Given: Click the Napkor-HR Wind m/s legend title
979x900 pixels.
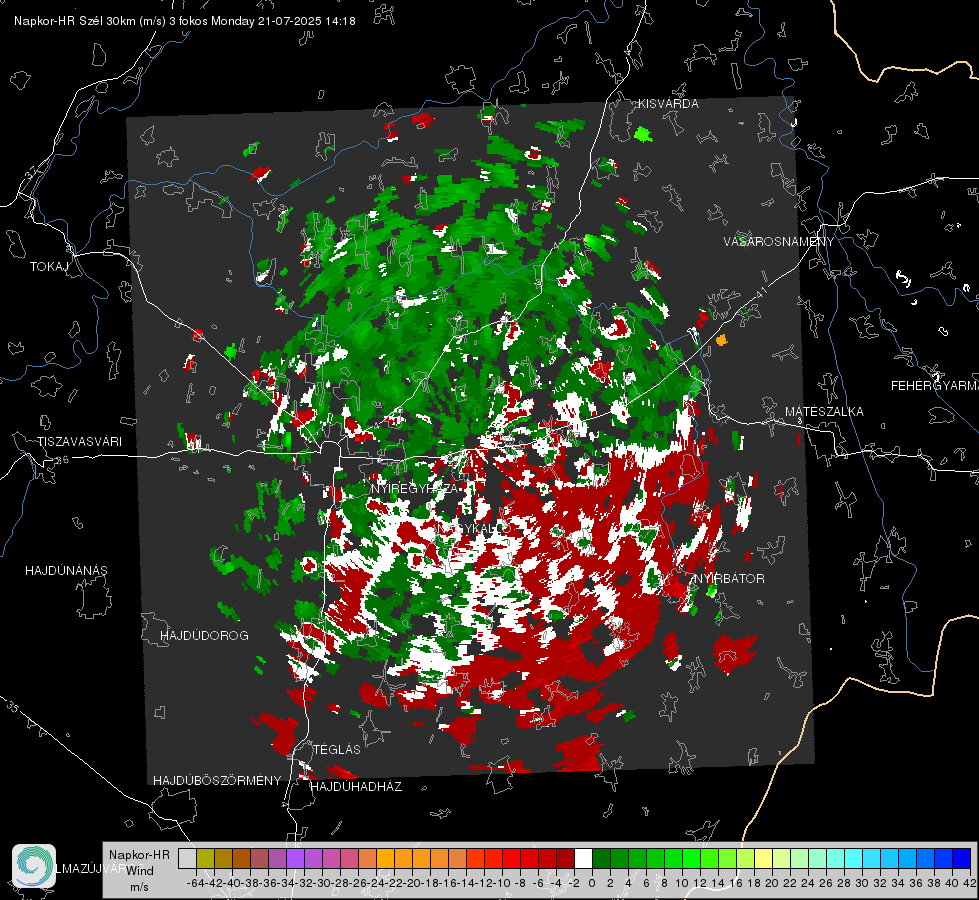Looking at the screenshot, I should click(139, 871).
